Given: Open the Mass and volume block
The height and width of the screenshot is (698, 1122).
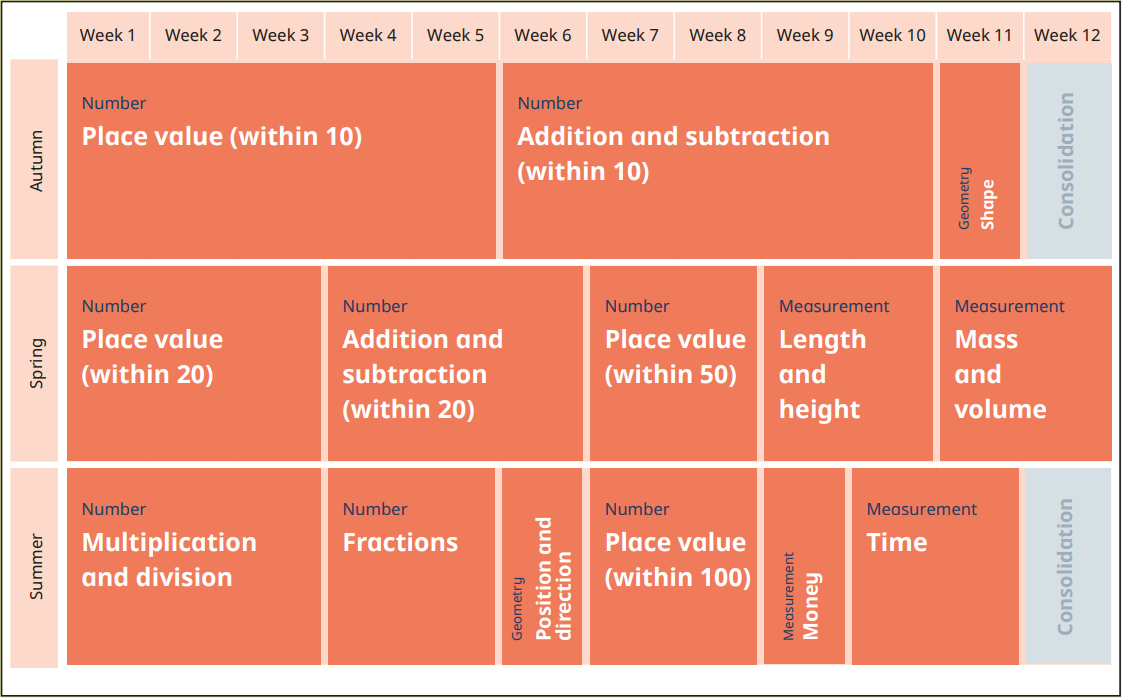Looking at the screenshot, I should coord(1025,364).
